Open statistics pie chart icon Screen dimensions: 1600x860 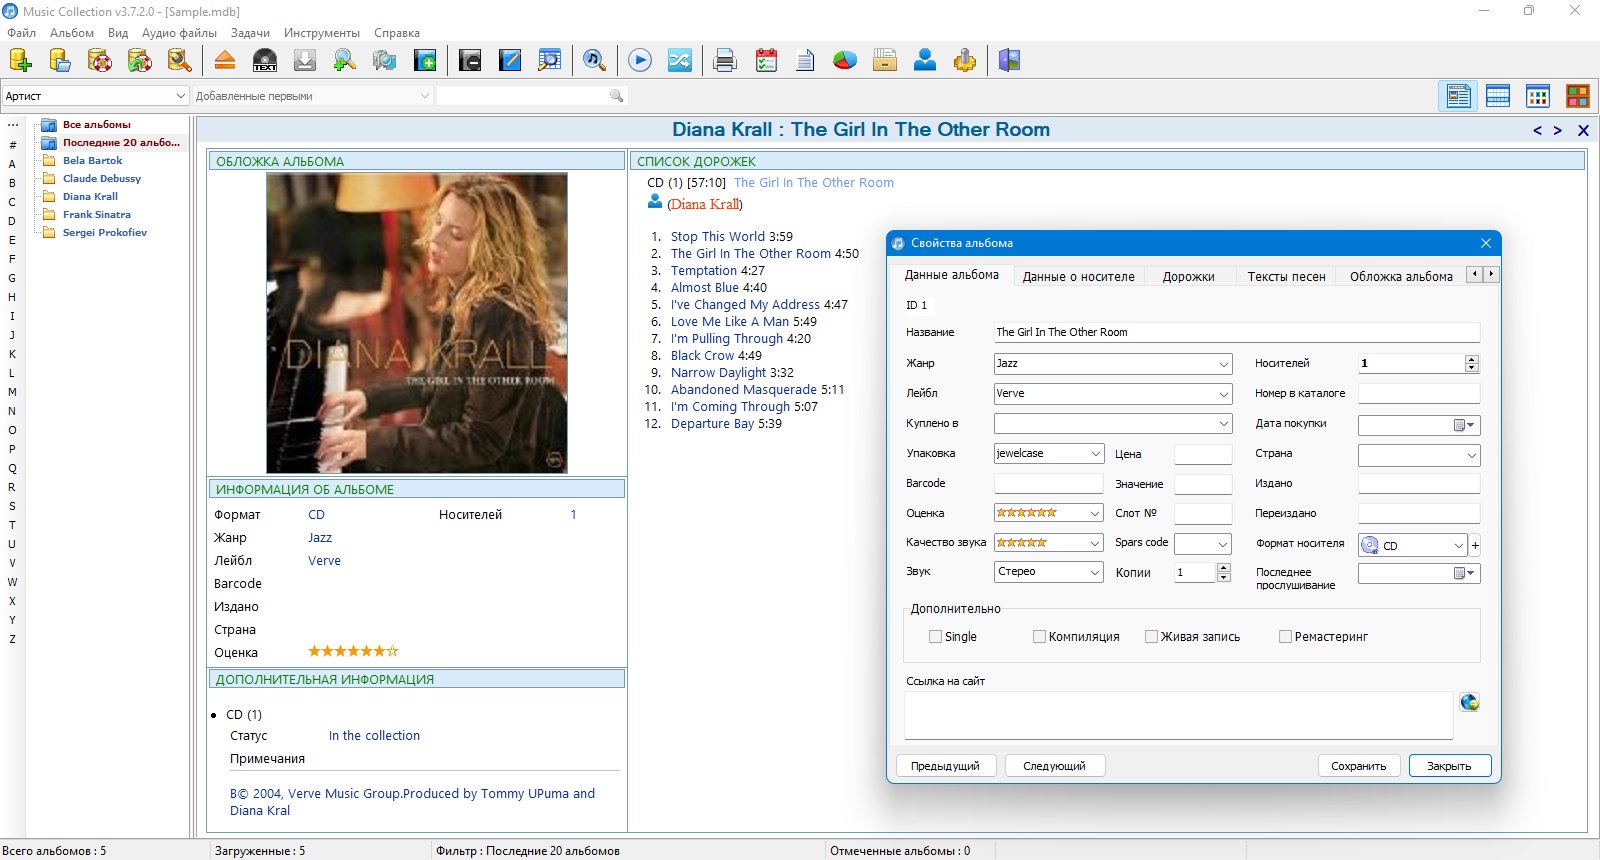coord(845,61)
